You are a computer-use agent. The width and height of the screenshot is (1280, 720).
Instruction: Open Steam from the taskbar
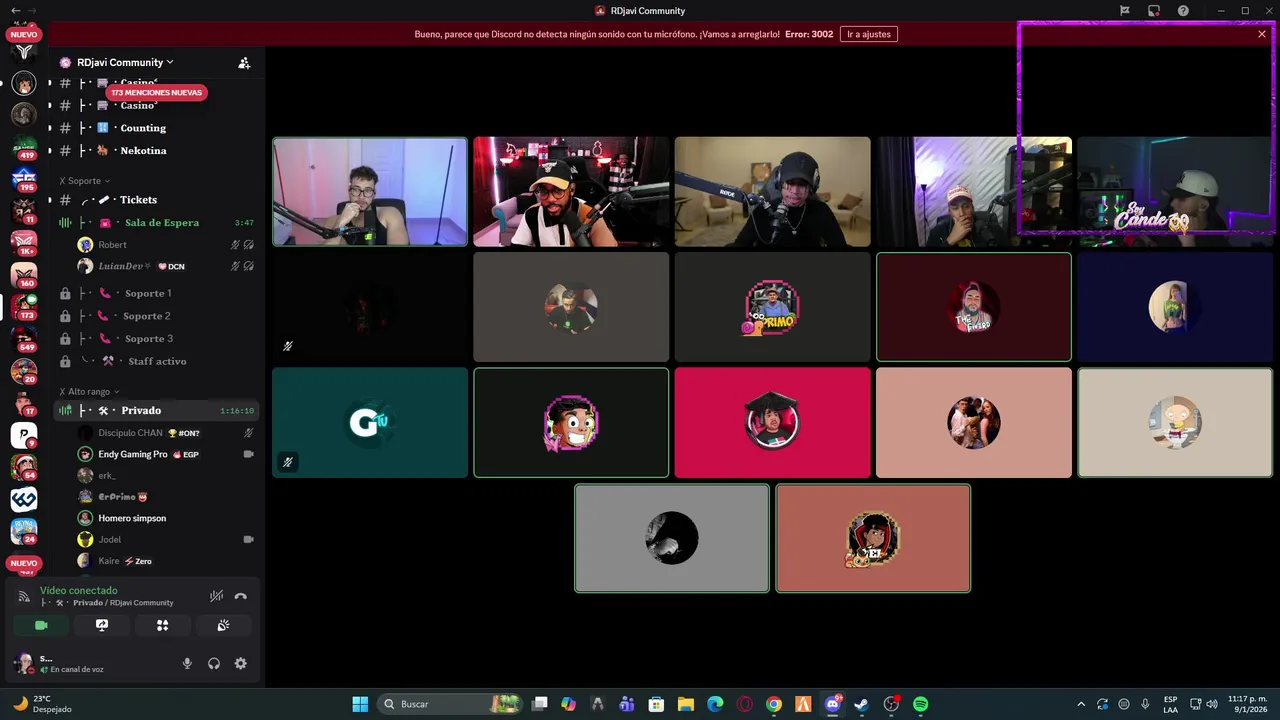pyautogui.click(x=861, y=704)
